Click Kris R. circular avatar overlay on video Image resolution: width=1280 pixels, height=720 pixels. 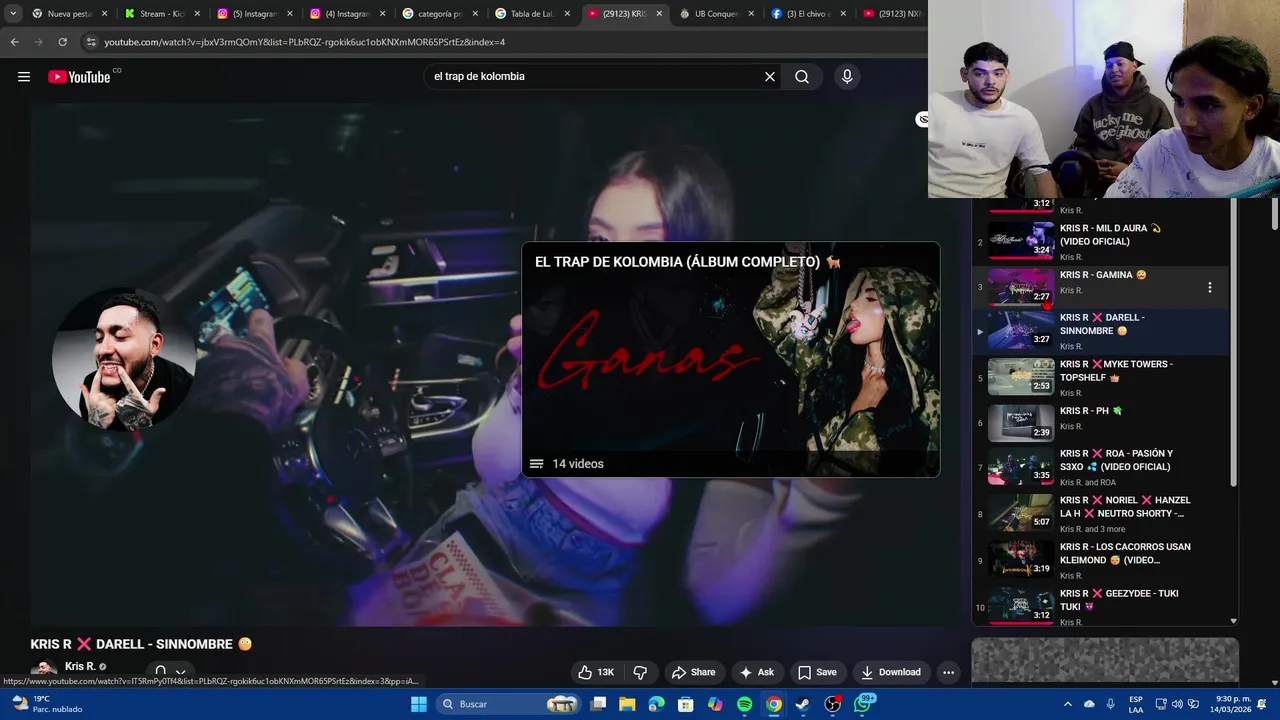[123, 360]
